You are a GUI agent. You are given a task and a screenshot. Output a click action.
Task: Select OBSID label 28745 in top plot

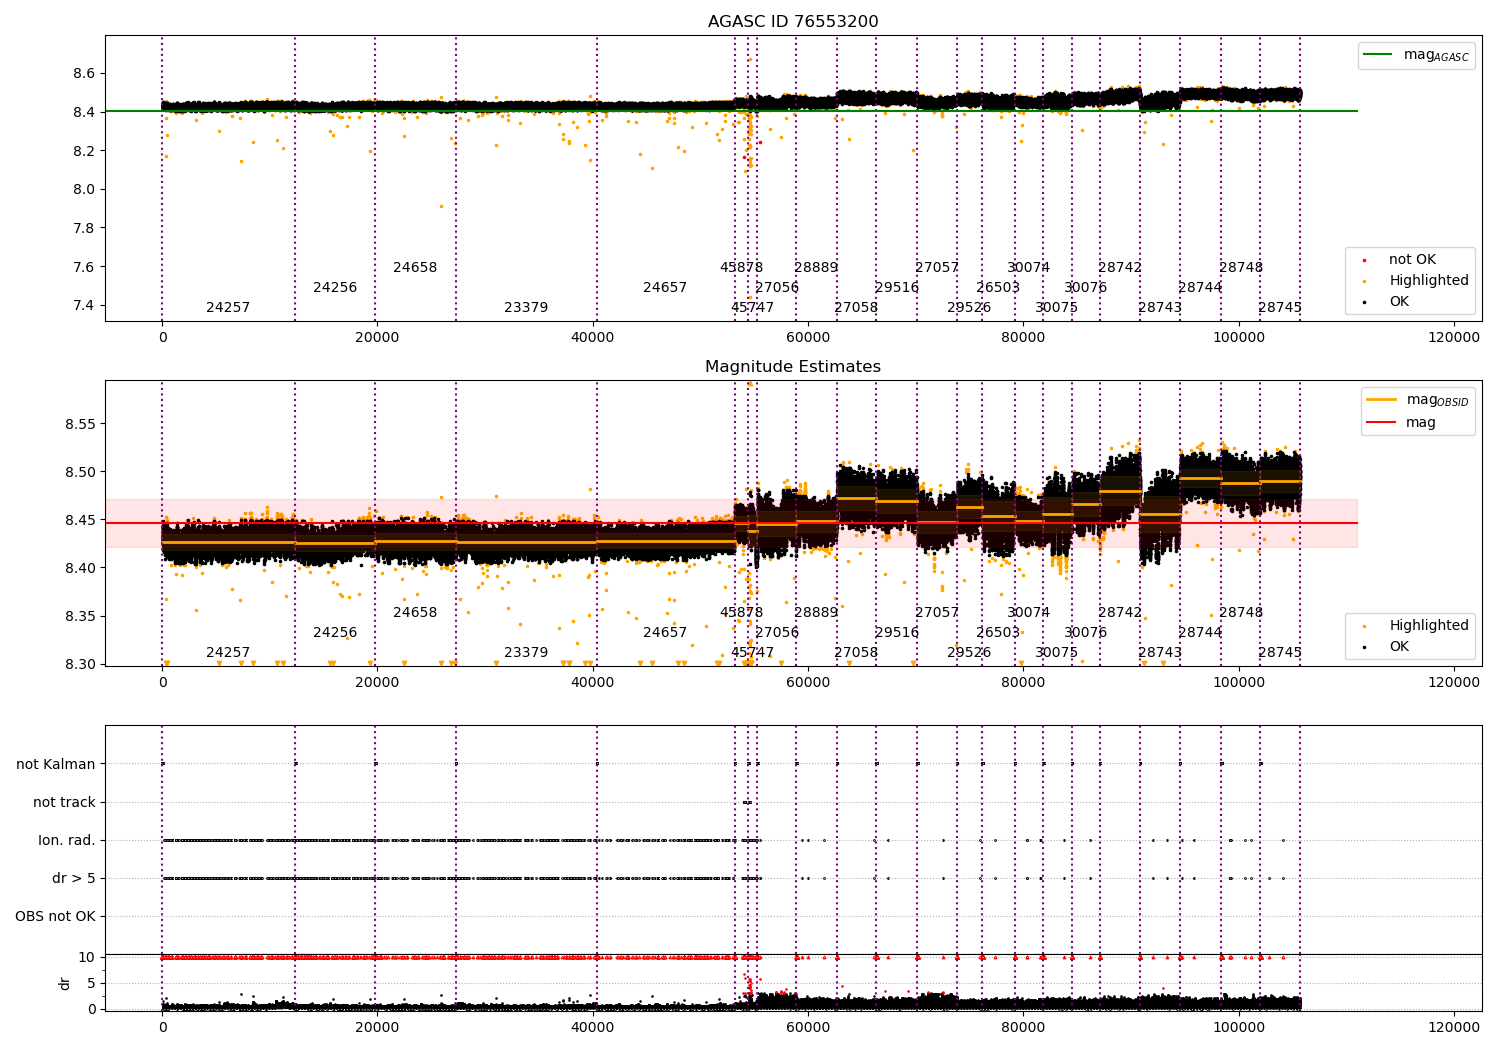coord(1280,308)
